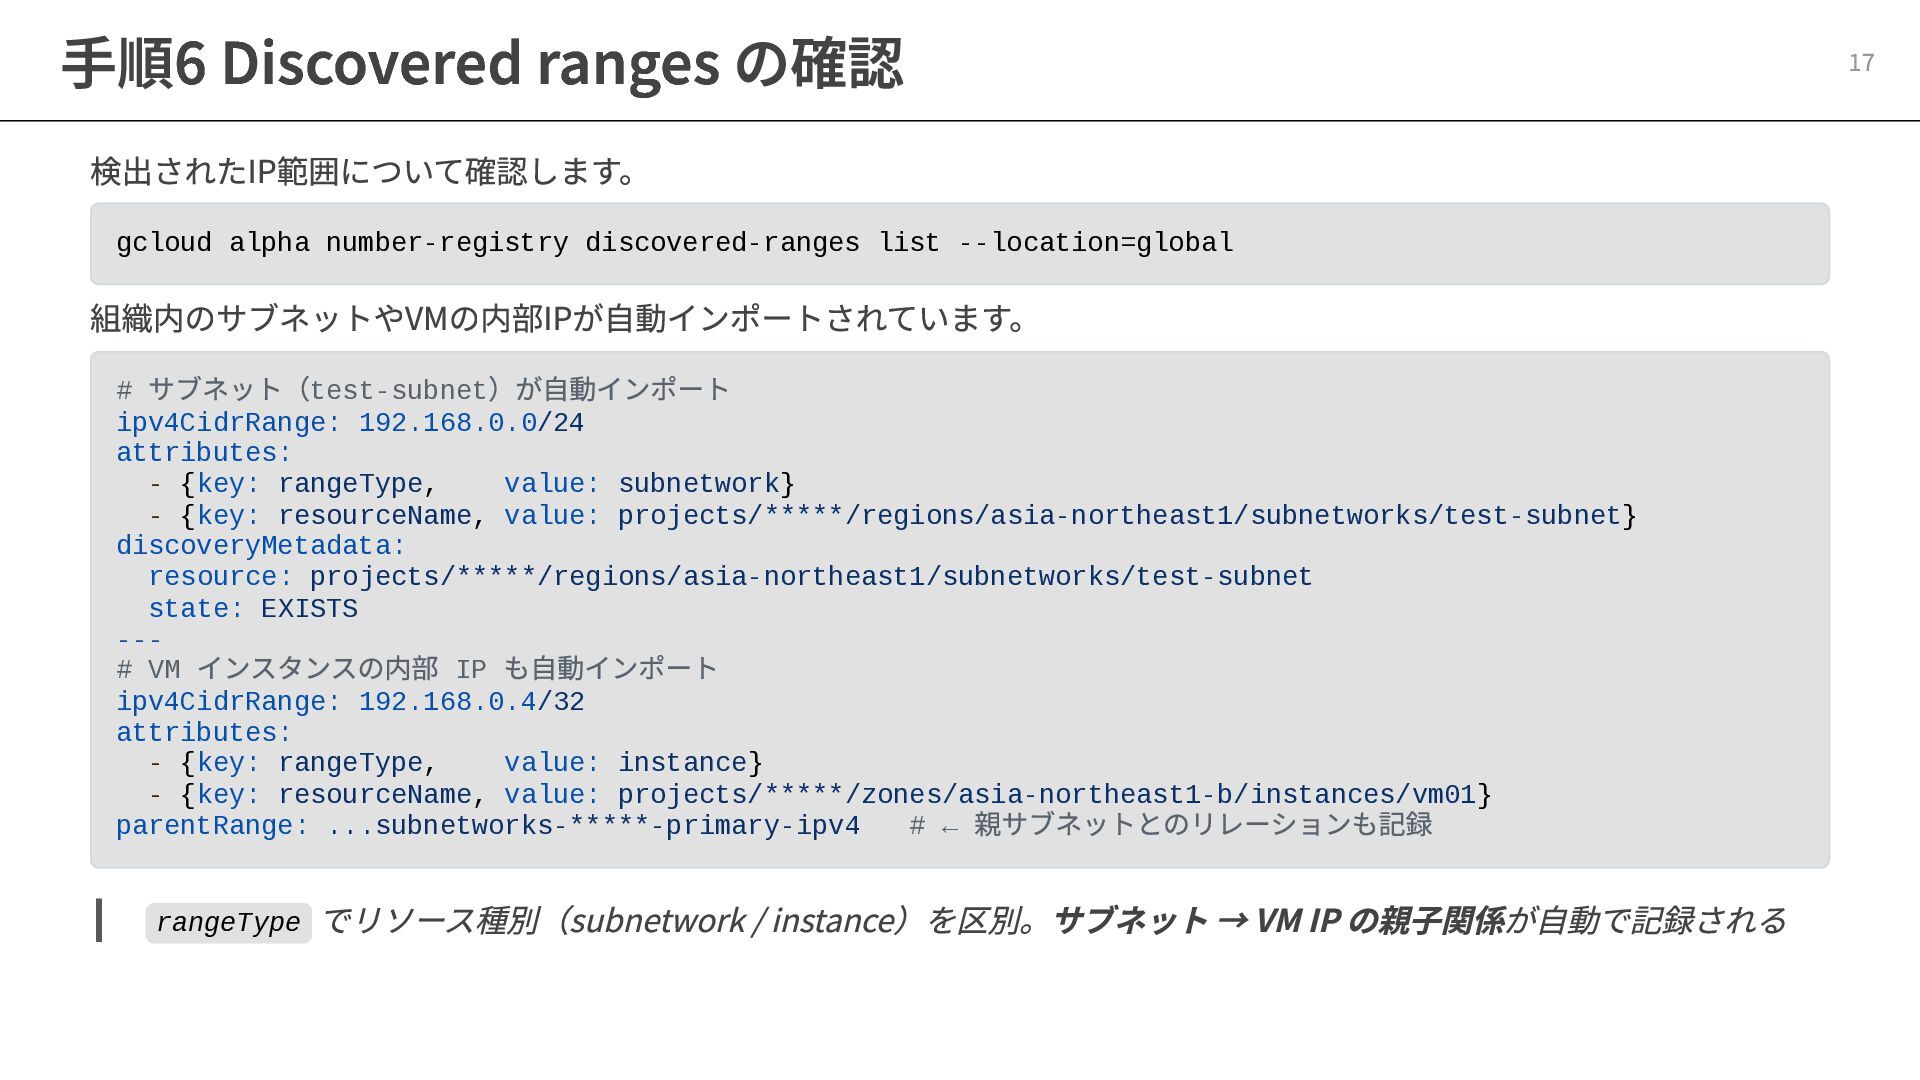Click the '# サブネット（test-subnet）' comment line
The image size is (1920, 1080).
point(423,390)
